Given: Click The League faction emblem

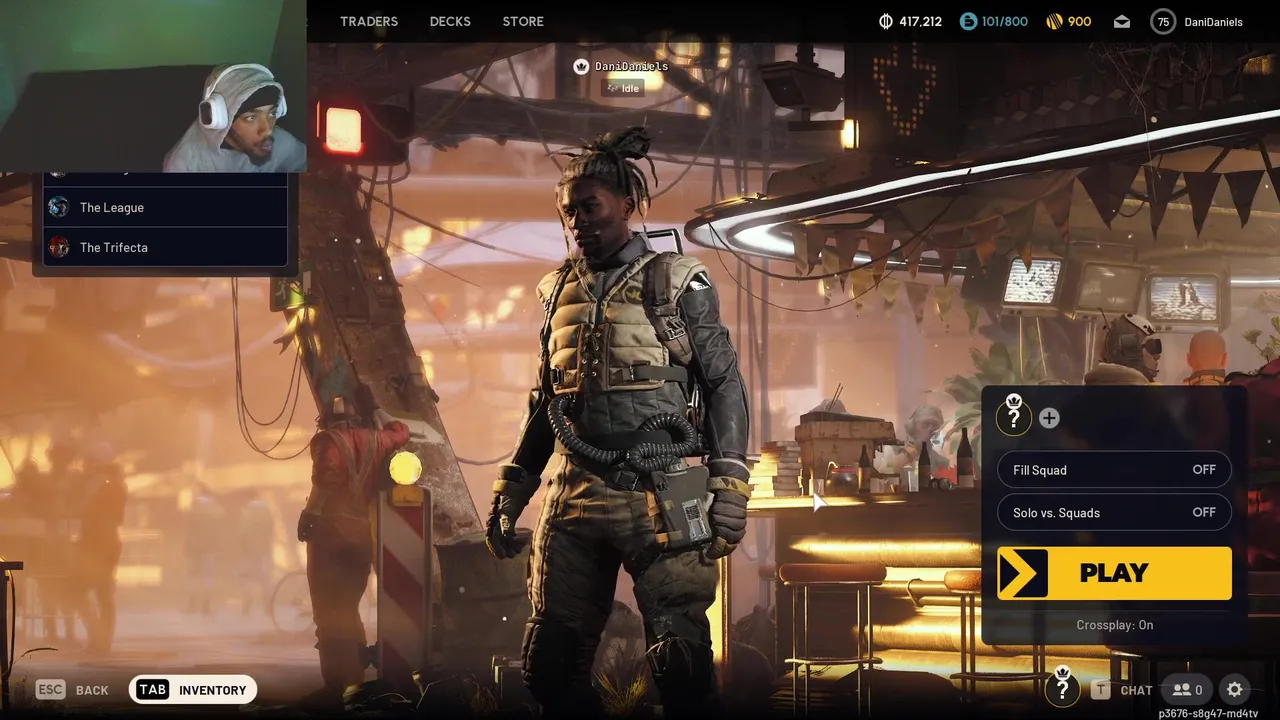Looking at the screenshot, I should click(x=59, y=207).
